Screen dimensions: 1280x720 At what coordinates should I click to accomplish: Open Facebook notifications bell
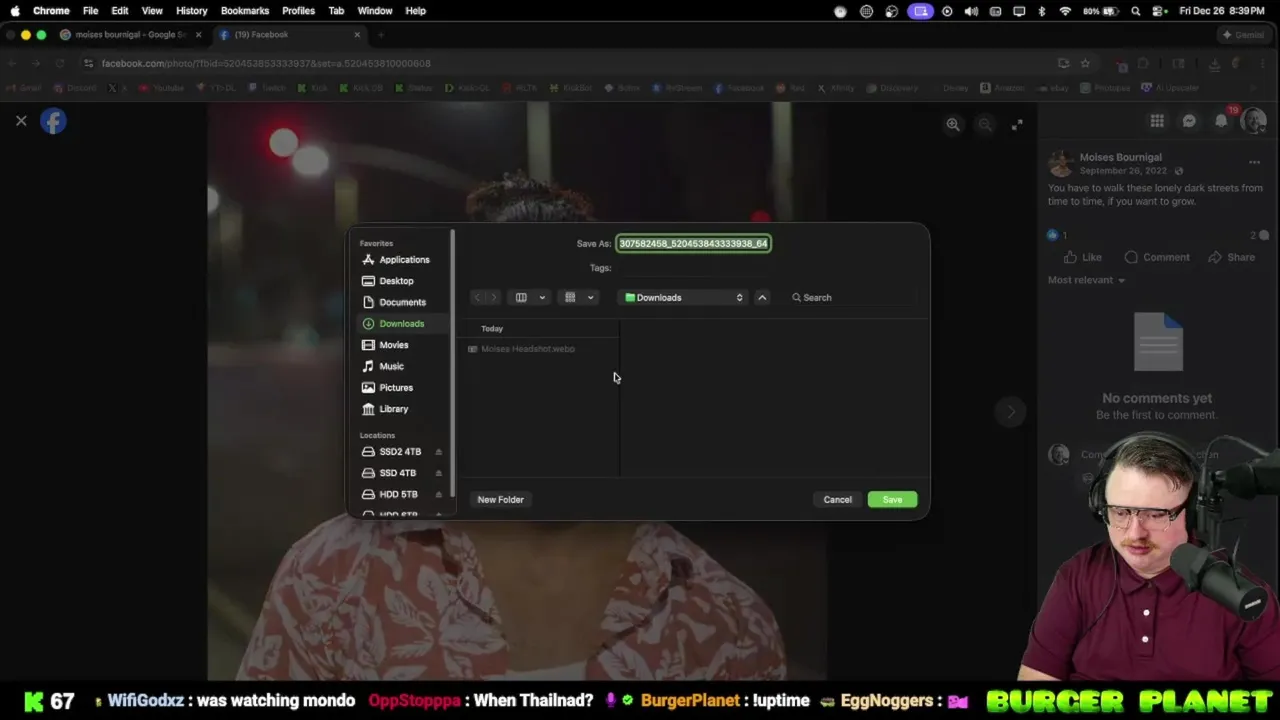click(x=1221, y=121)
